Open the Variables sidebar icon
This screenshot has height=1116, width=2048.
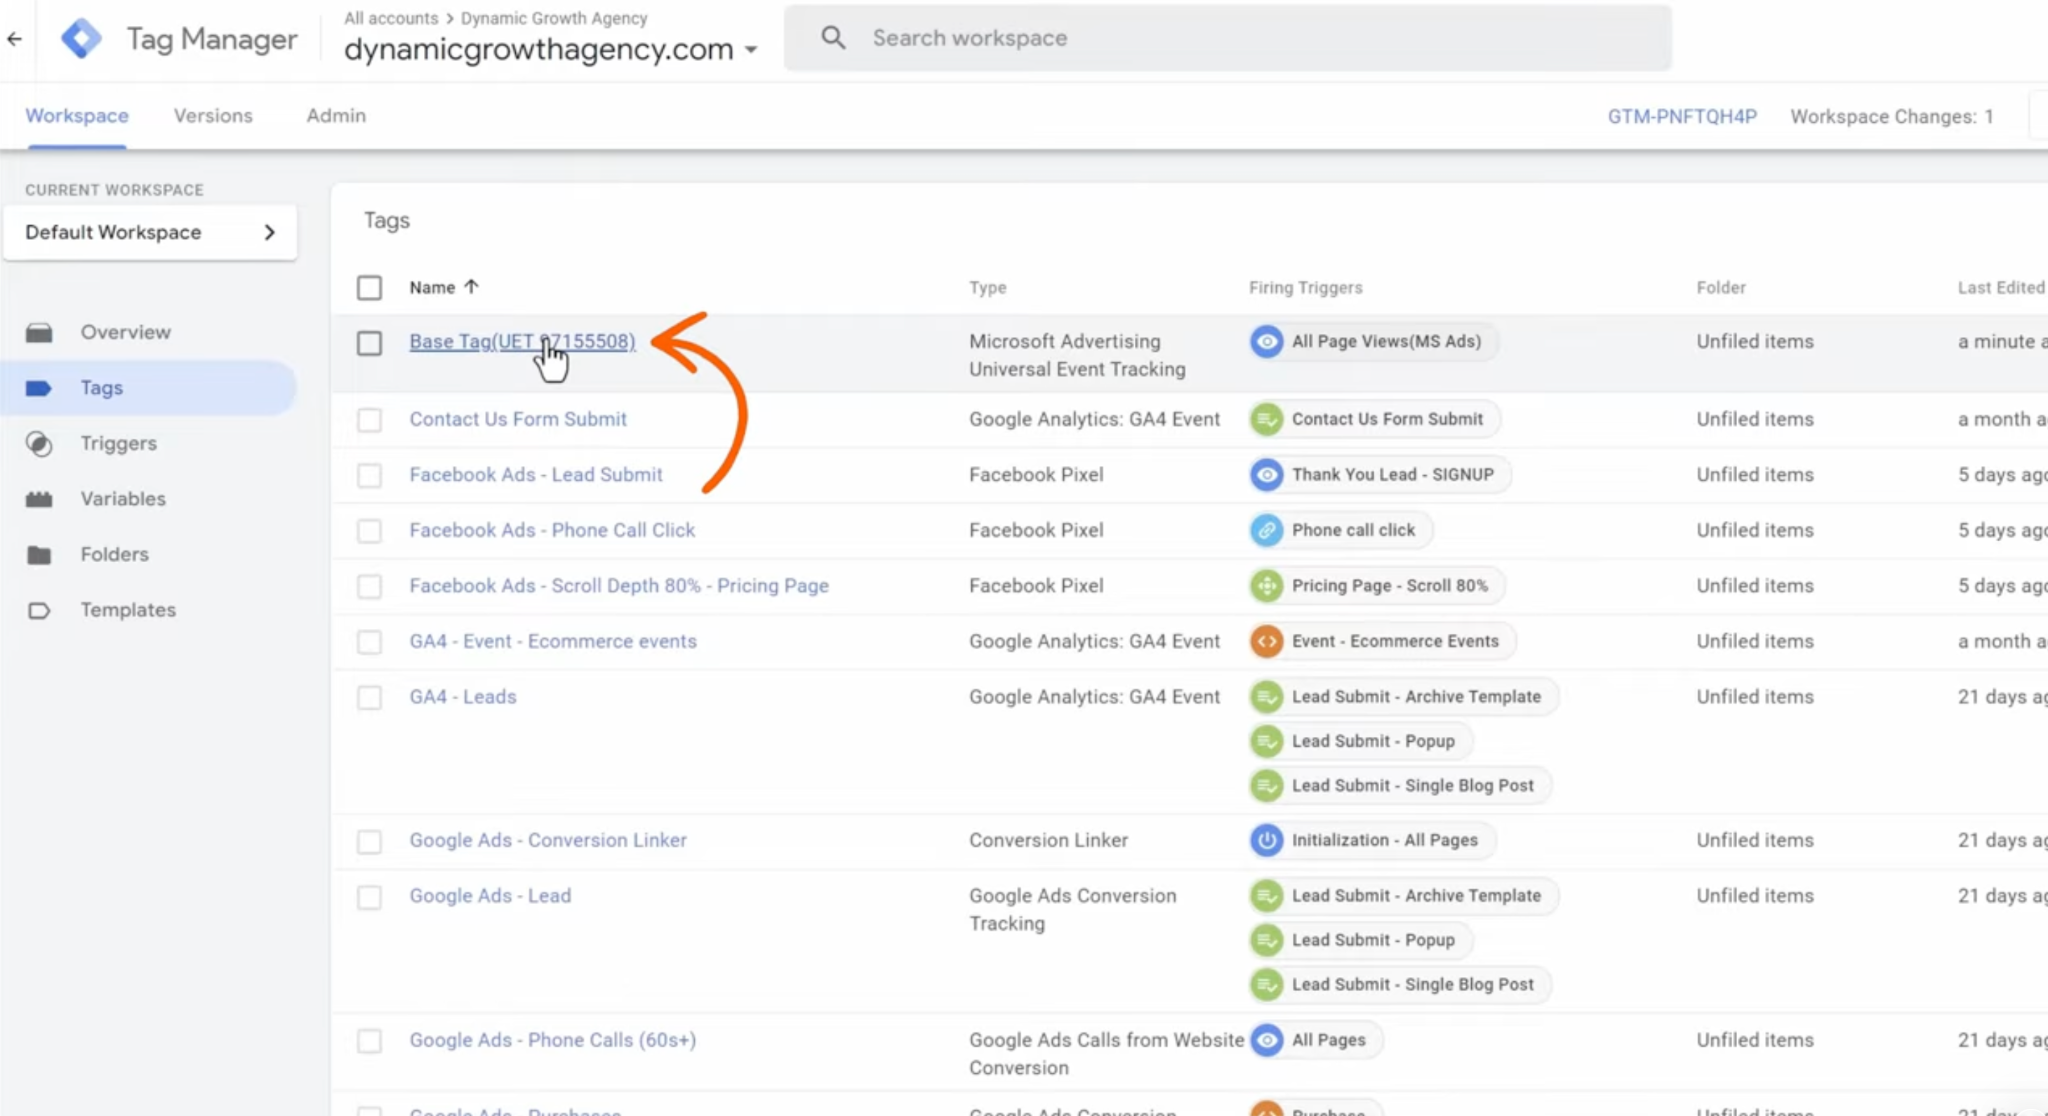(x=39, y=499)
